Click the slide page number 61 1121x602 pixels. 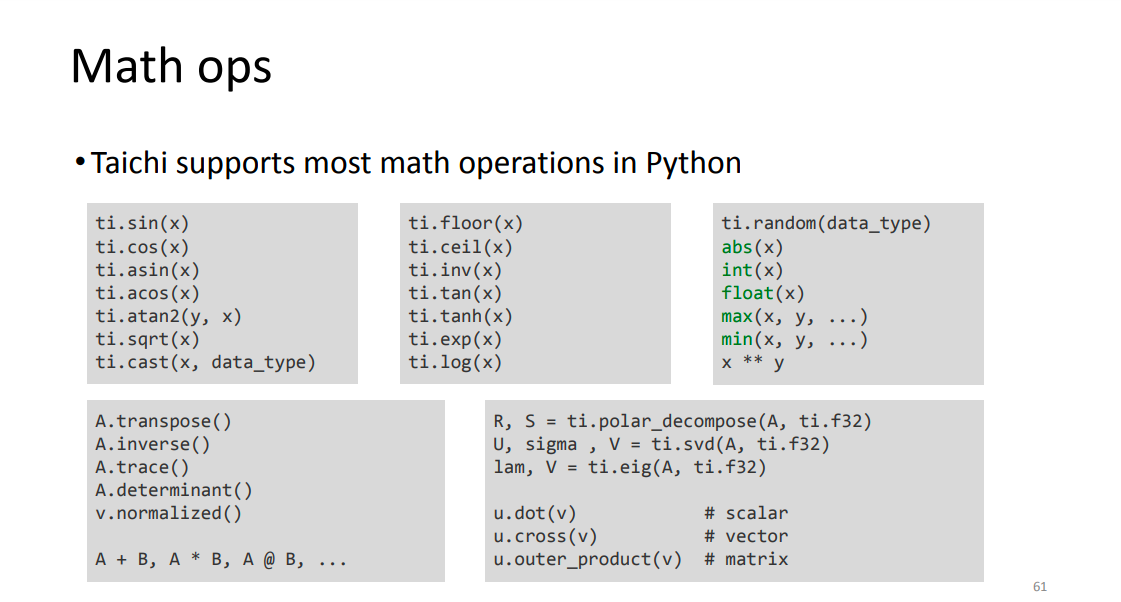[1039, 587]
